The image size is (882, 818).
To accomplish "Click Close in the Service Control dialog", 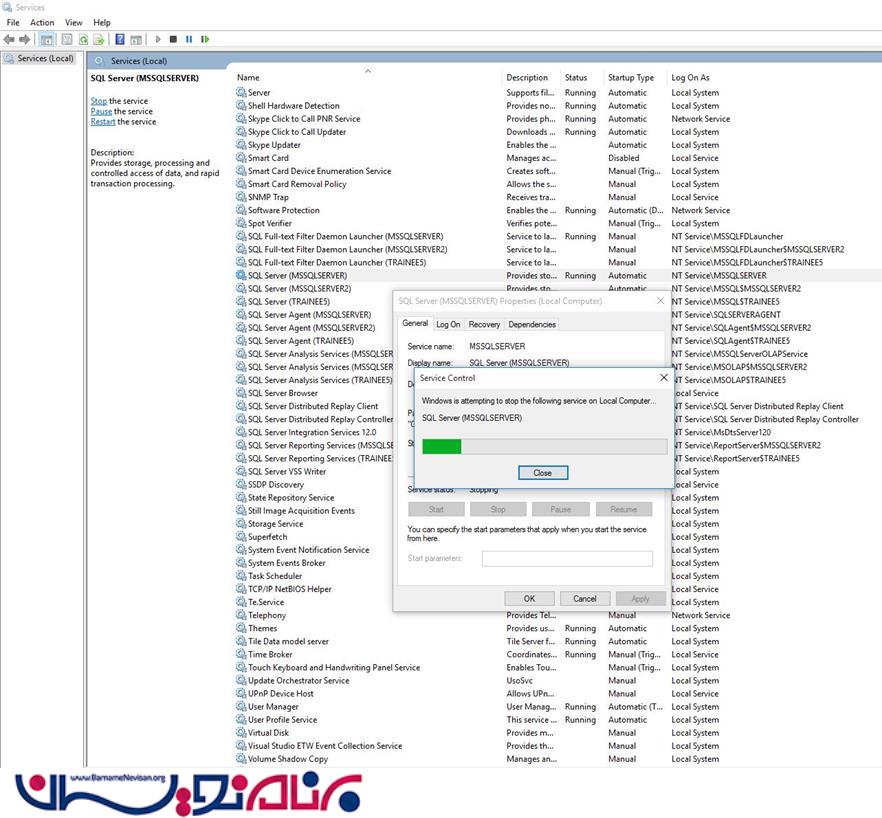I will point(542,472).
